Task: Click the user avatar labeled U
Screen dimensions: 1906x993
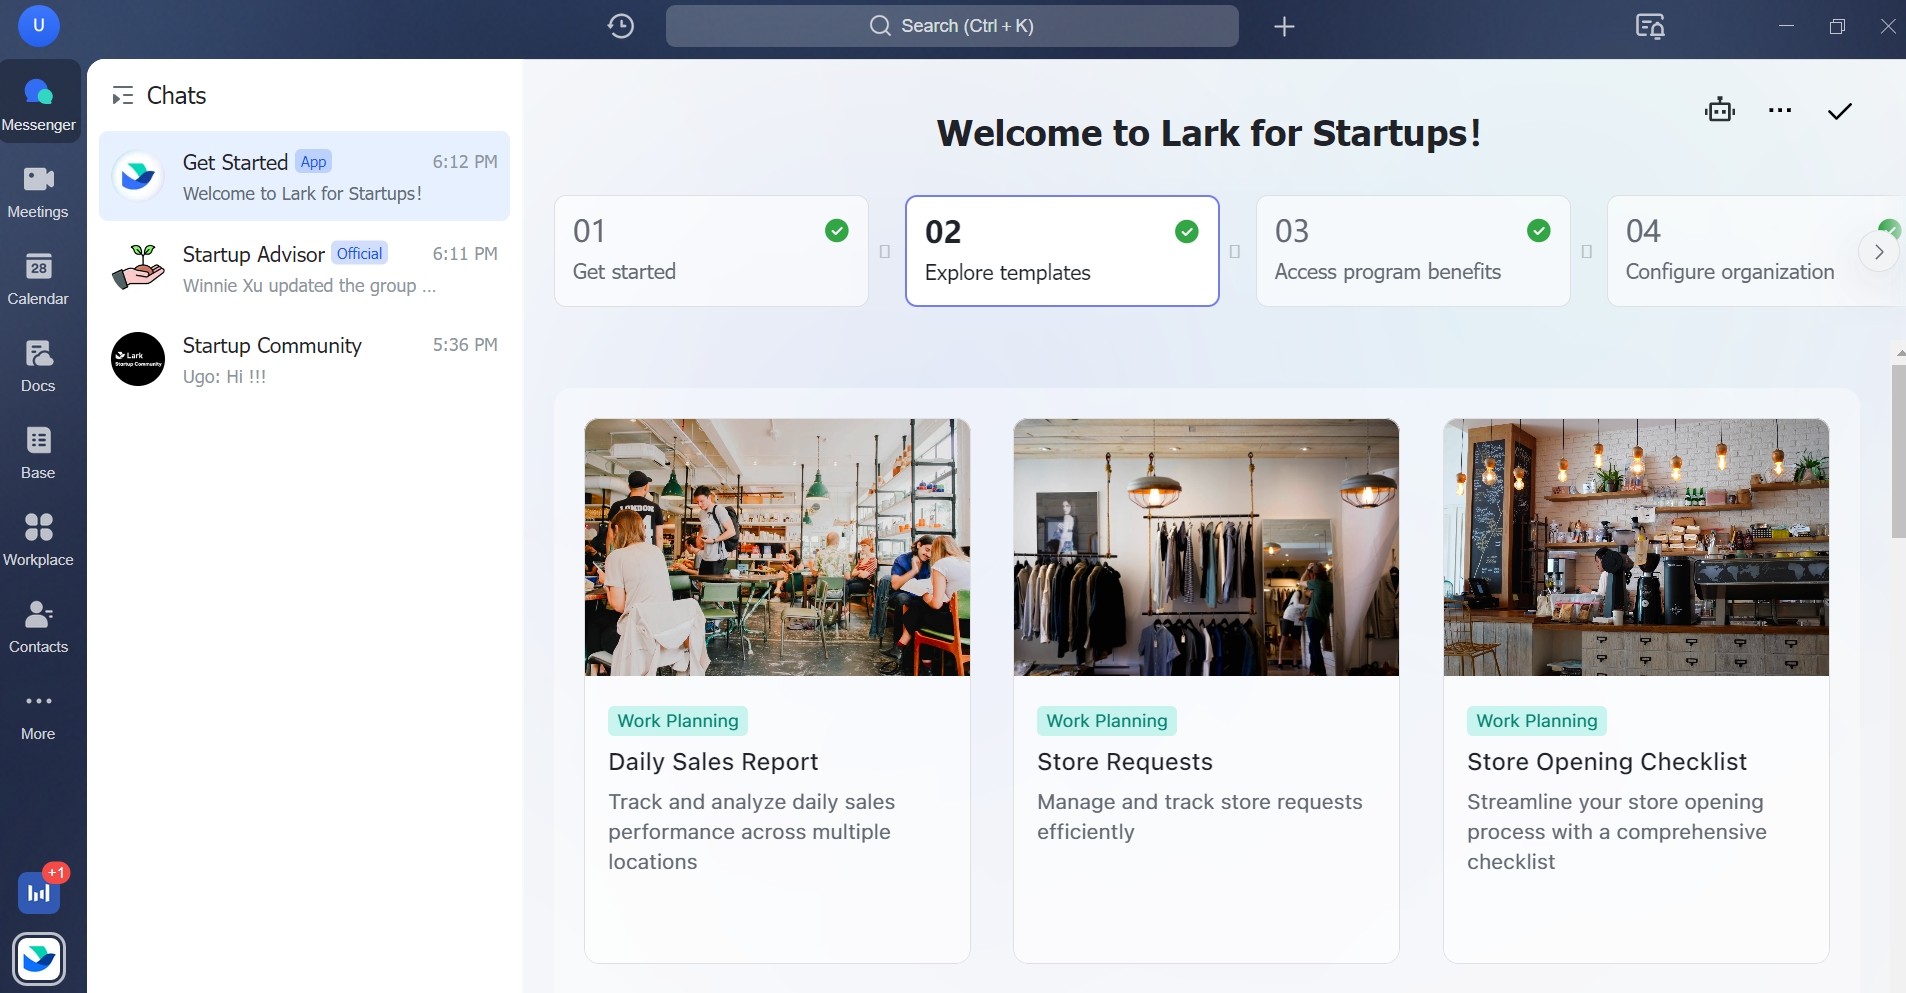Action: point(39,26)
